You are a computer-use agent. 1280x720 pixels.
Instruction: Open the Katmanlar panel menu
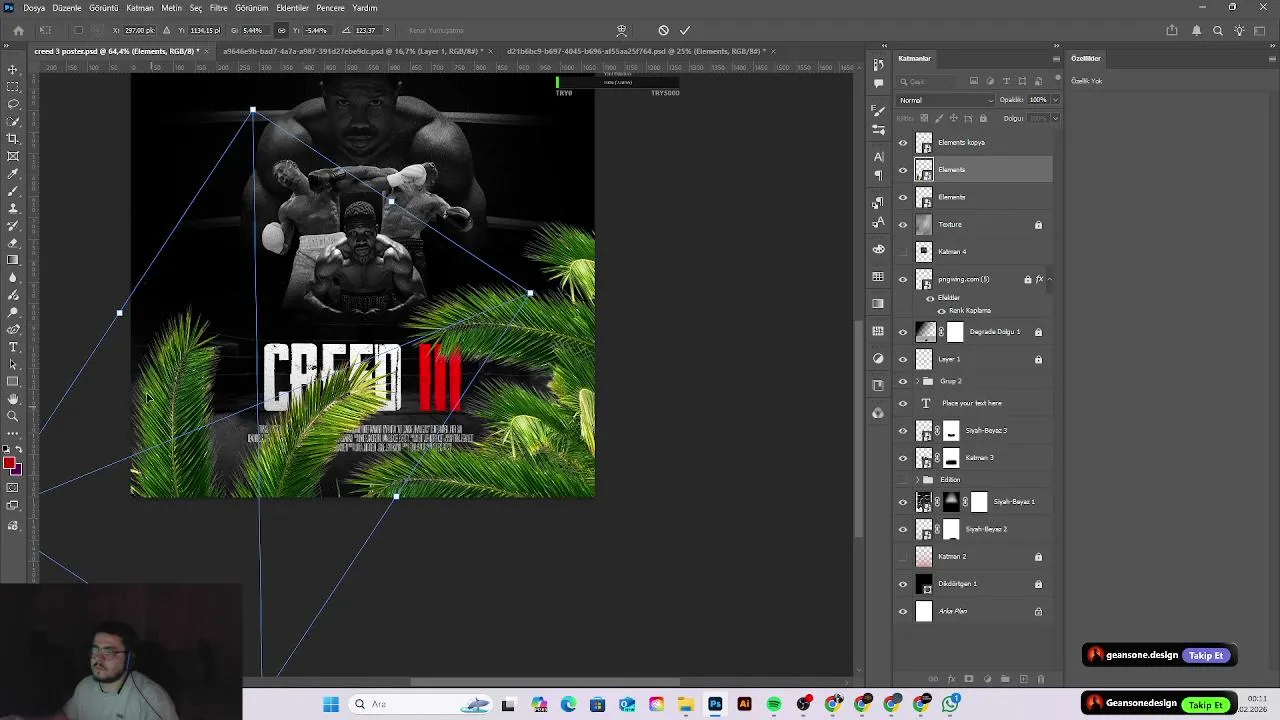point(1056,59)
